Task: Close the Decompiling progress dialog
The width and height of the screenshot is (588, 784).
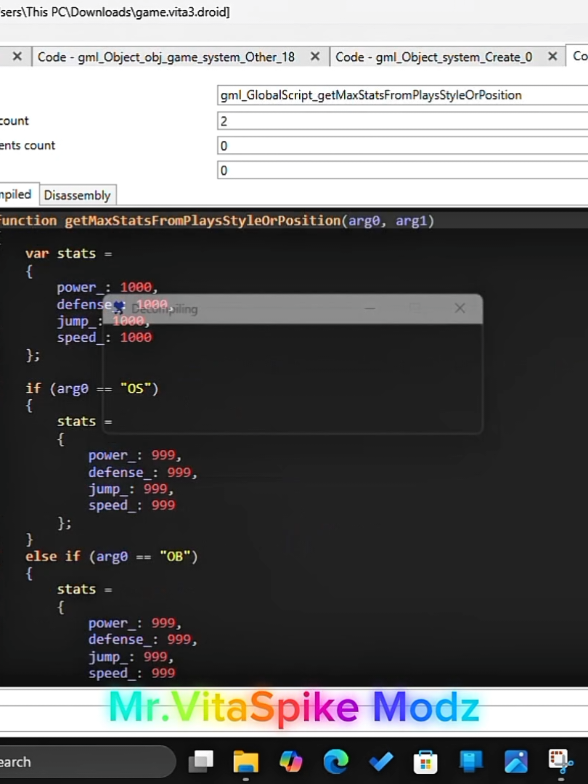Action: 460,308
